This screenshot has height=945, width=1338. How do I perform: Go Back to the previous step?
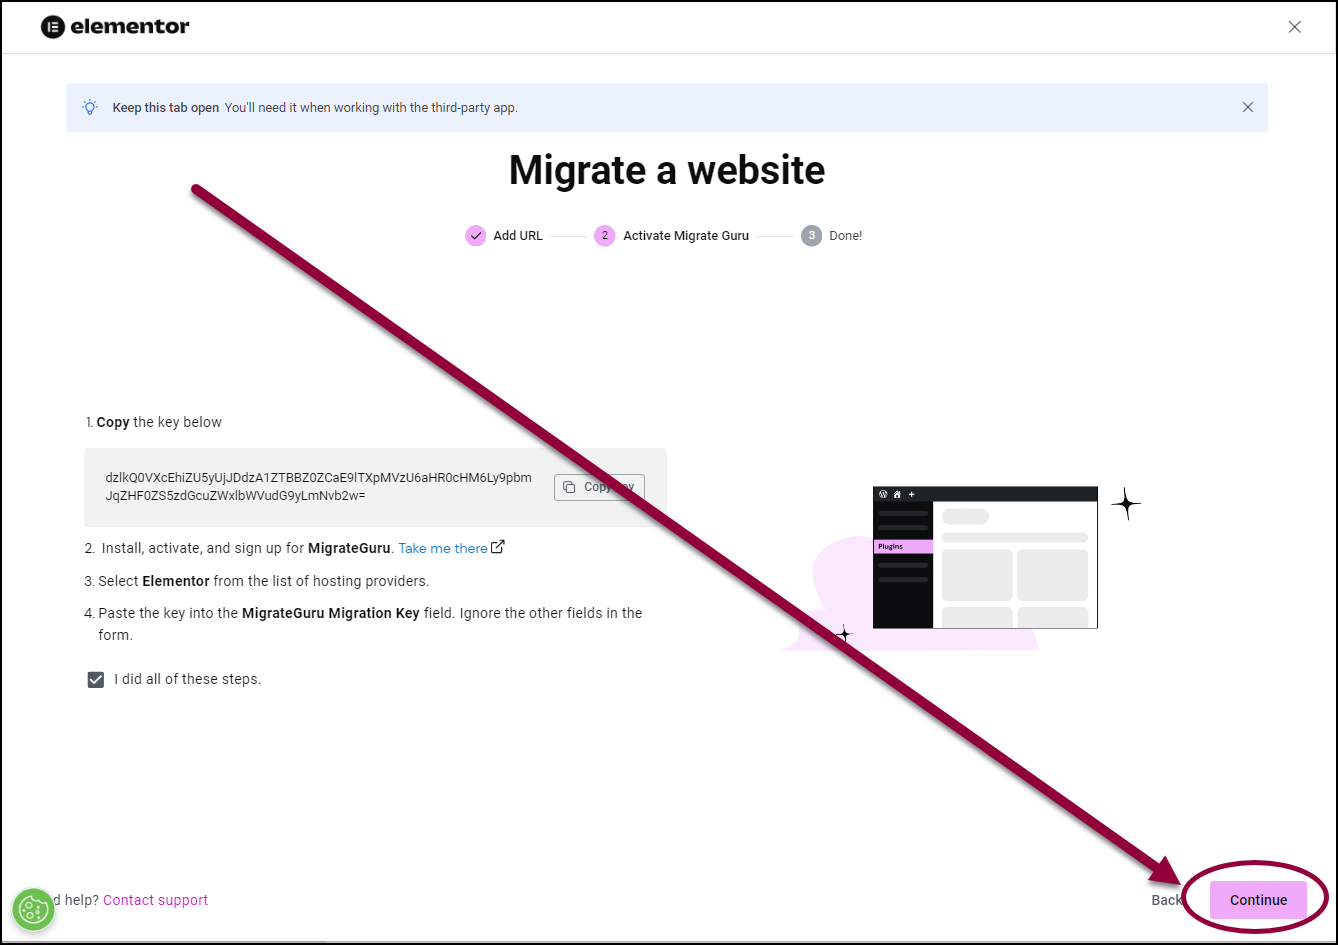click(x=1165, y=900)
